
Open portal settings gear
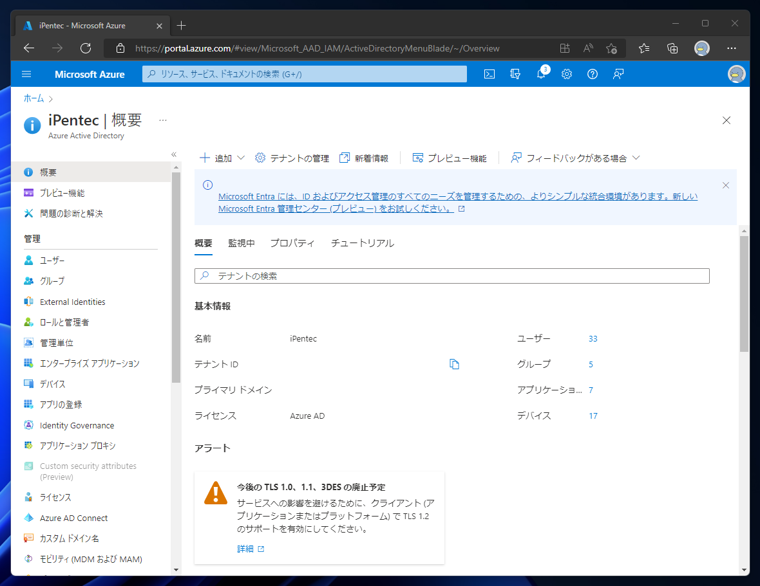click(567, 74)
